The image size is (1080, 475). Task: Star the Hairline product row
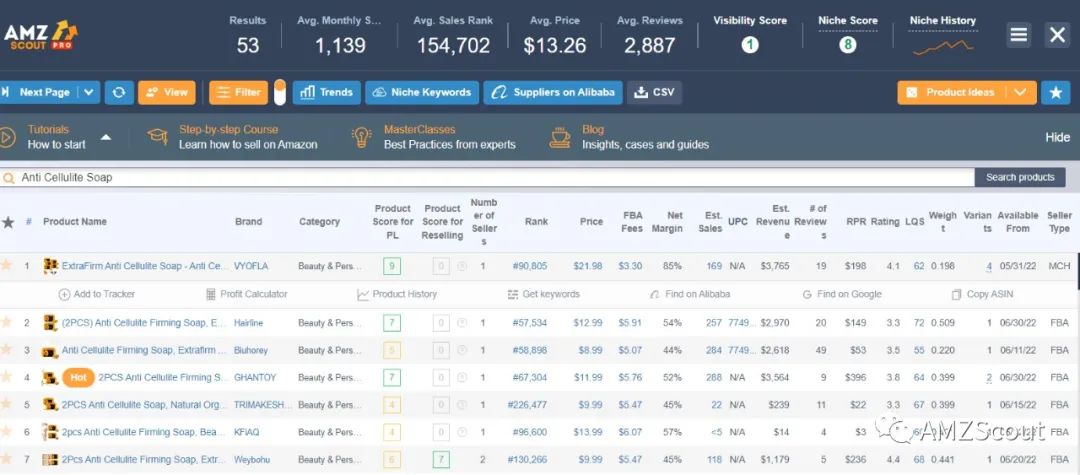tap(6, 322)
